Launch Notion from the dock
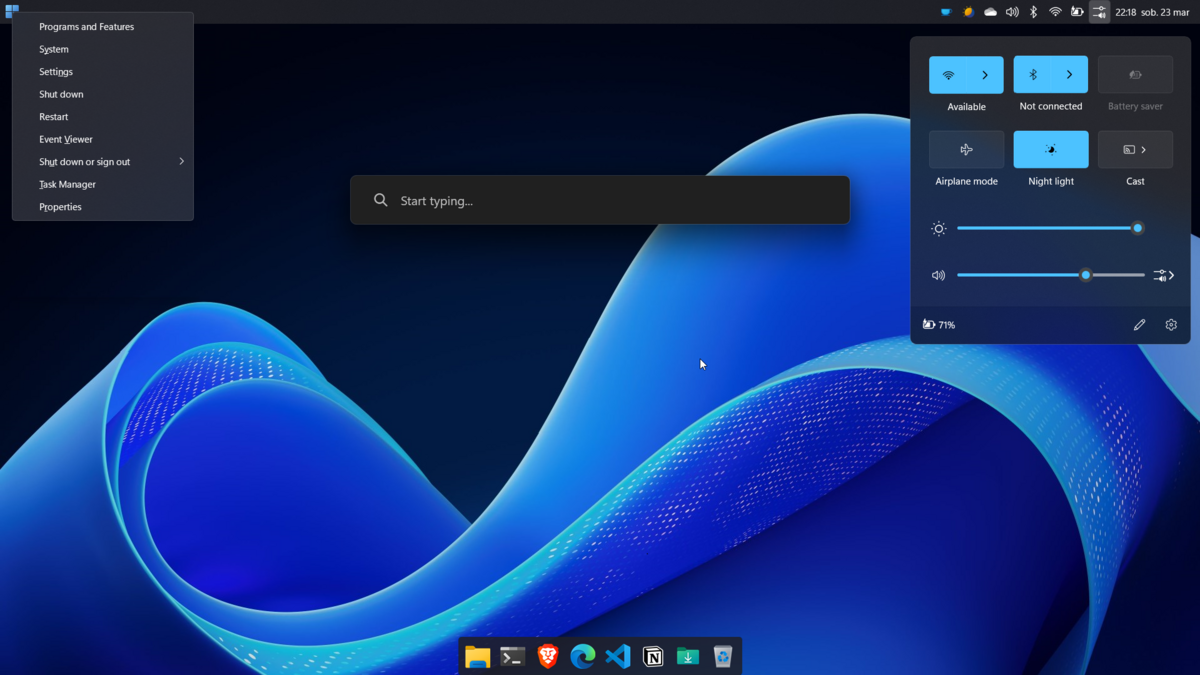This screenshot has height=675, width=1200. point(652,656)
